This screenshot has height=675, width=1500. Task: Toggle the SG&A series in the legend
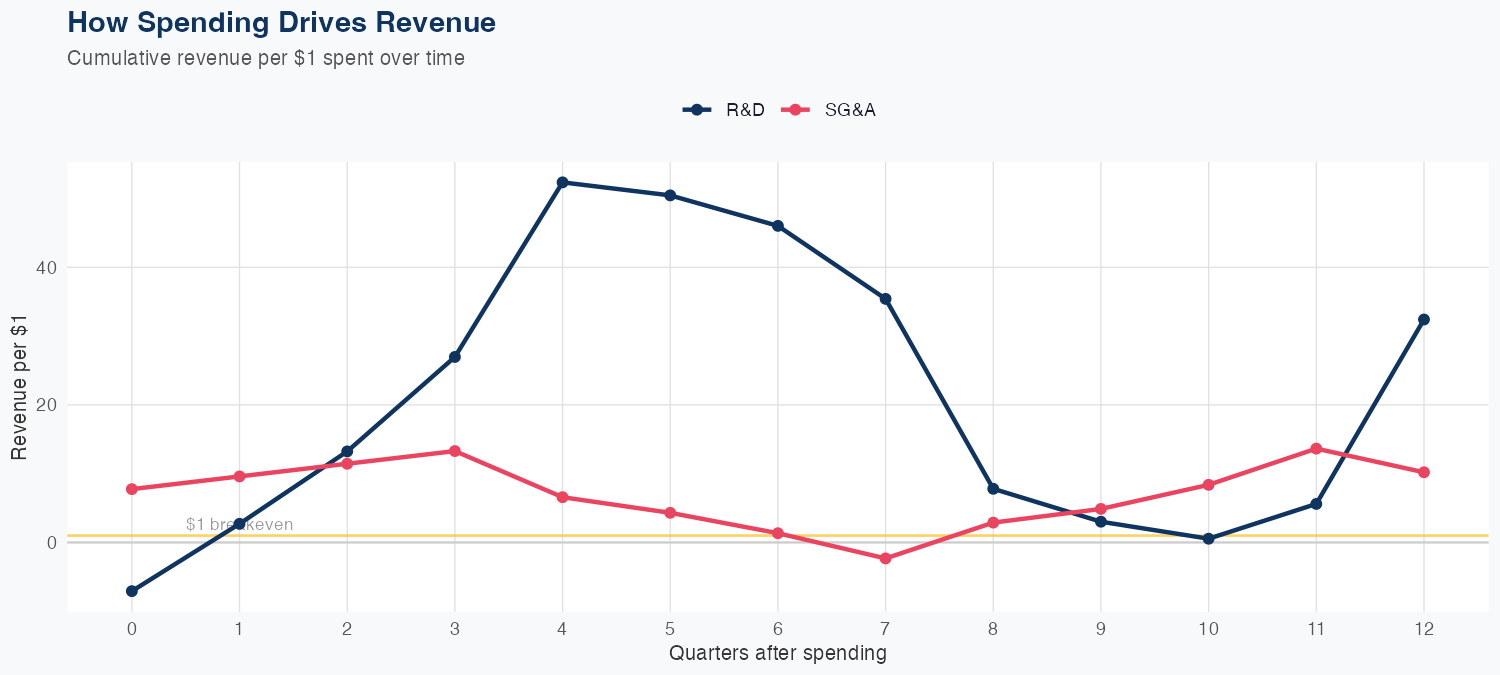coord(850,110)
